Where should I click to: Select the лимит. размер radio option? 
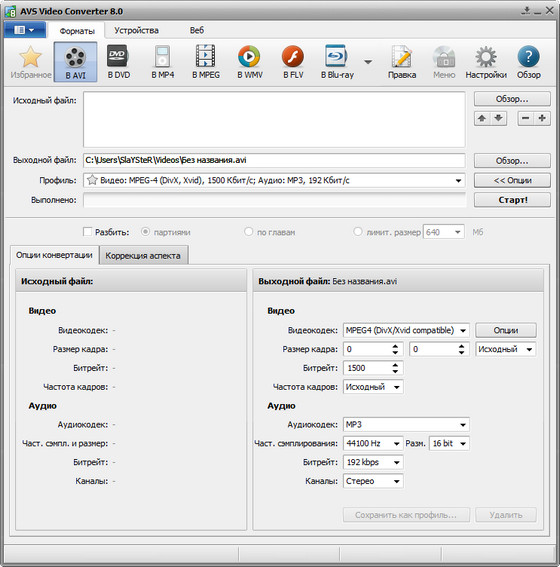click(358, 231)
